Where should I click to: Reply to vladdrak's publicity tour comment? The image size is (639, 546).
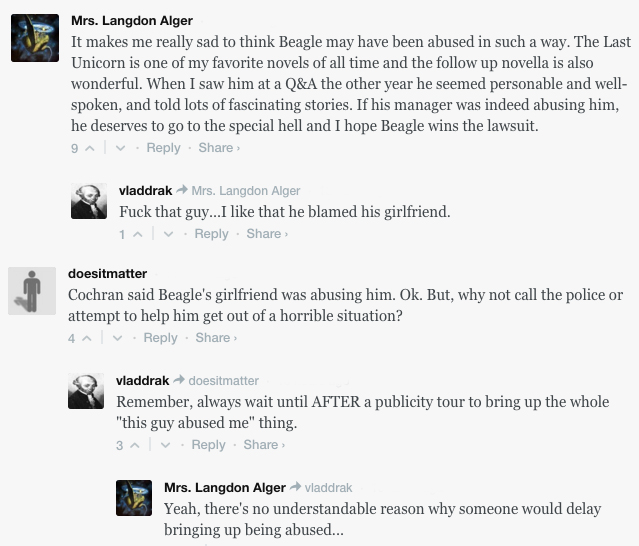[x=209, y=445]
